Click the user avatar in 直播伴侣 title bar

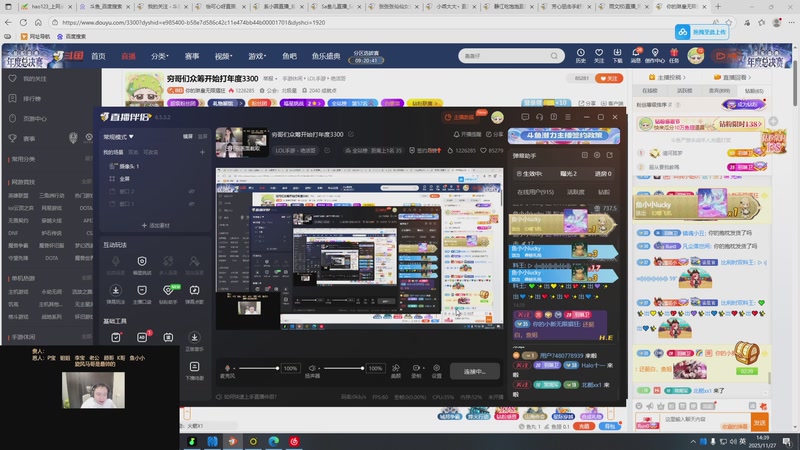click(x=497, y=117)
